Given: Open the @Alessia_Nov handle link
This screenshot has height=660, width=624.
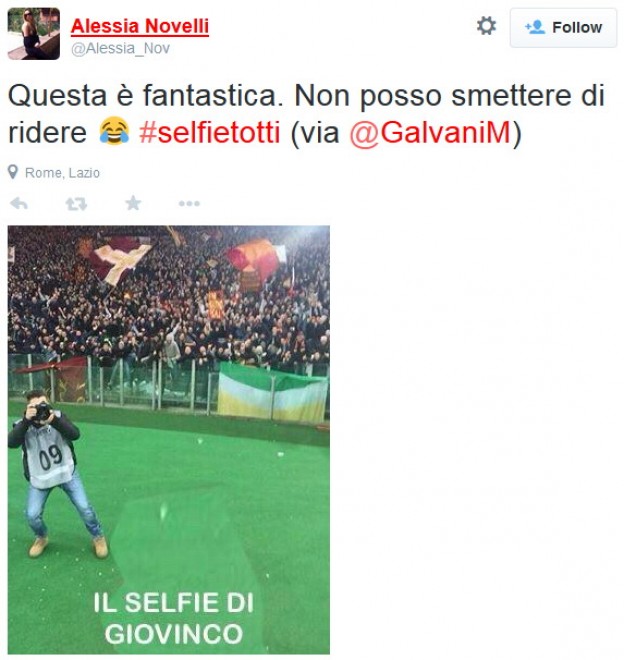Looking at the screenshot, I should (x=120, y=48).
